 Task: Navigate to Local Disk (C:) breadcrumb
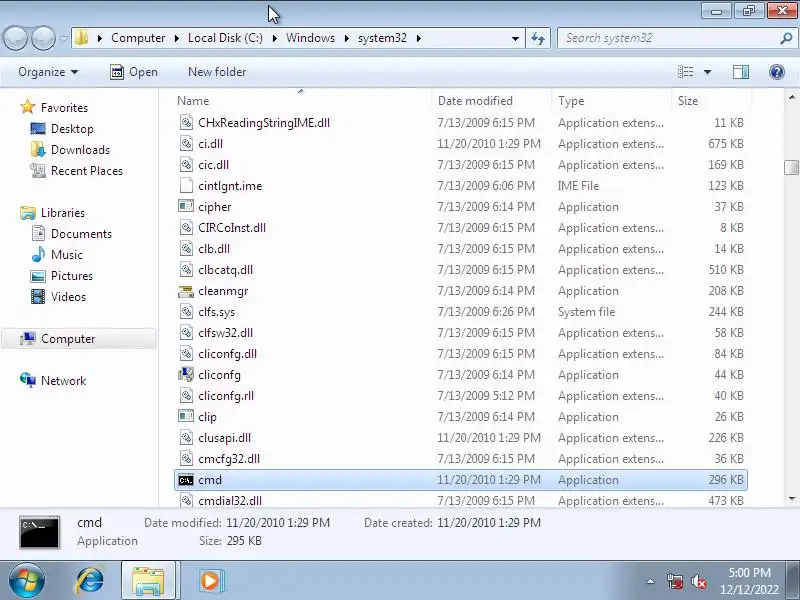225,38
